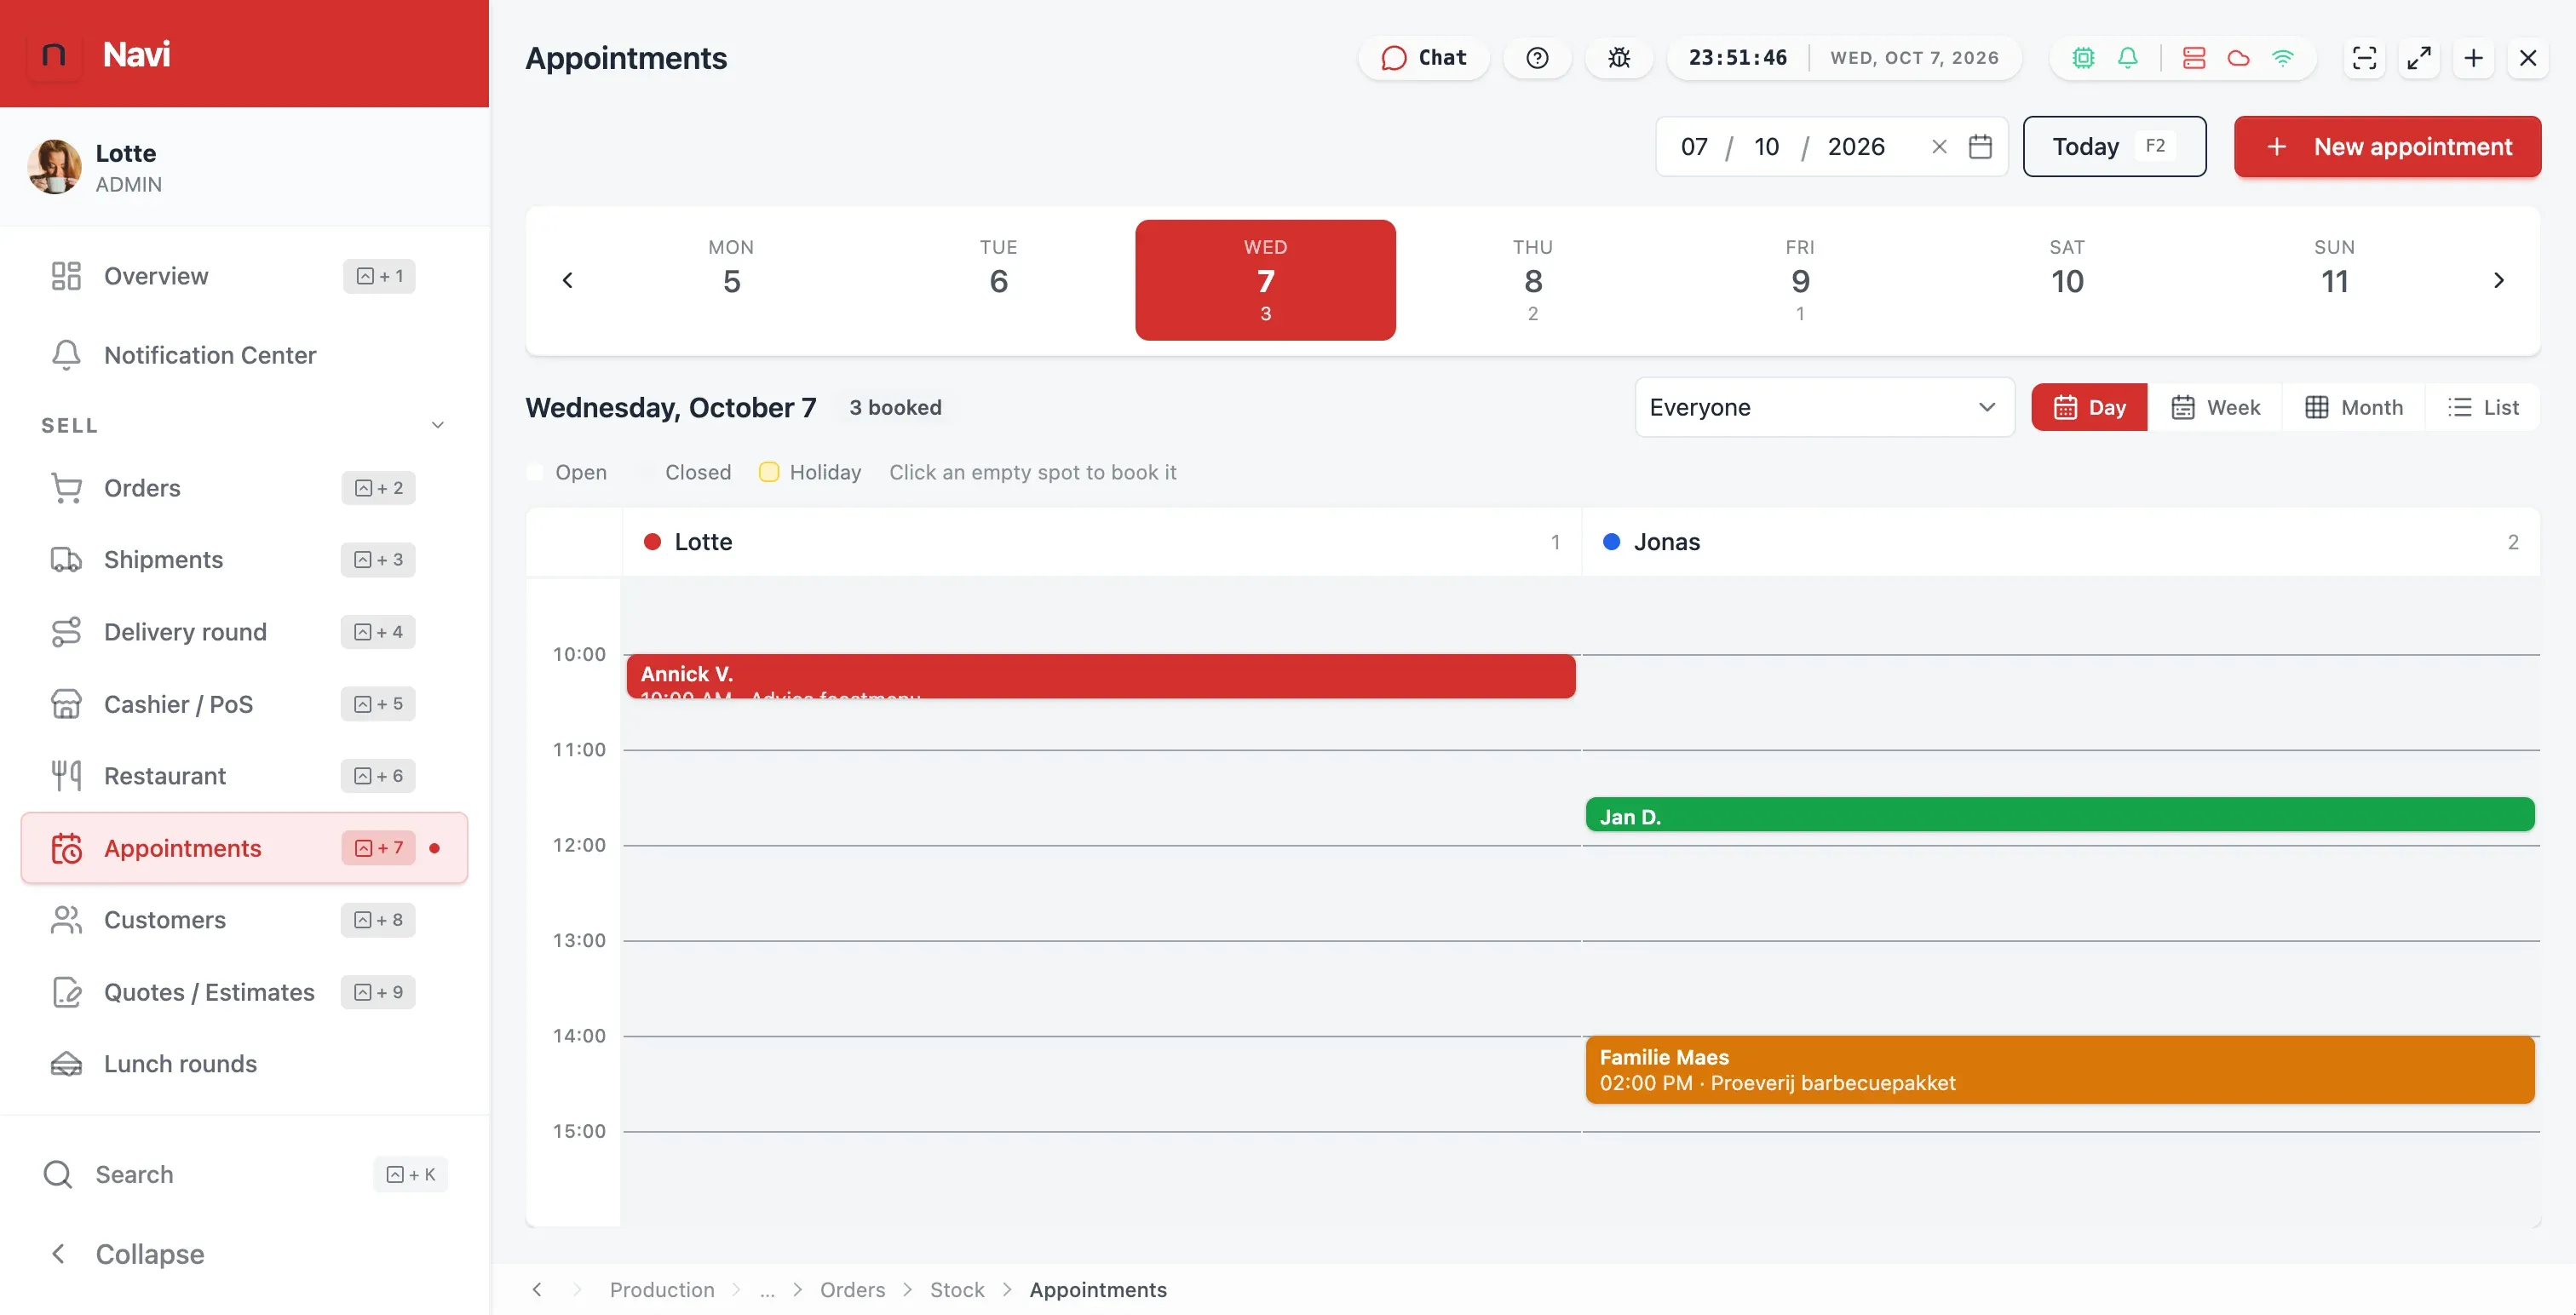Viewport: 2576px width, 1315px height.
Task: Click the Production breadcrumb link
Action: (x=662, y=1290)
